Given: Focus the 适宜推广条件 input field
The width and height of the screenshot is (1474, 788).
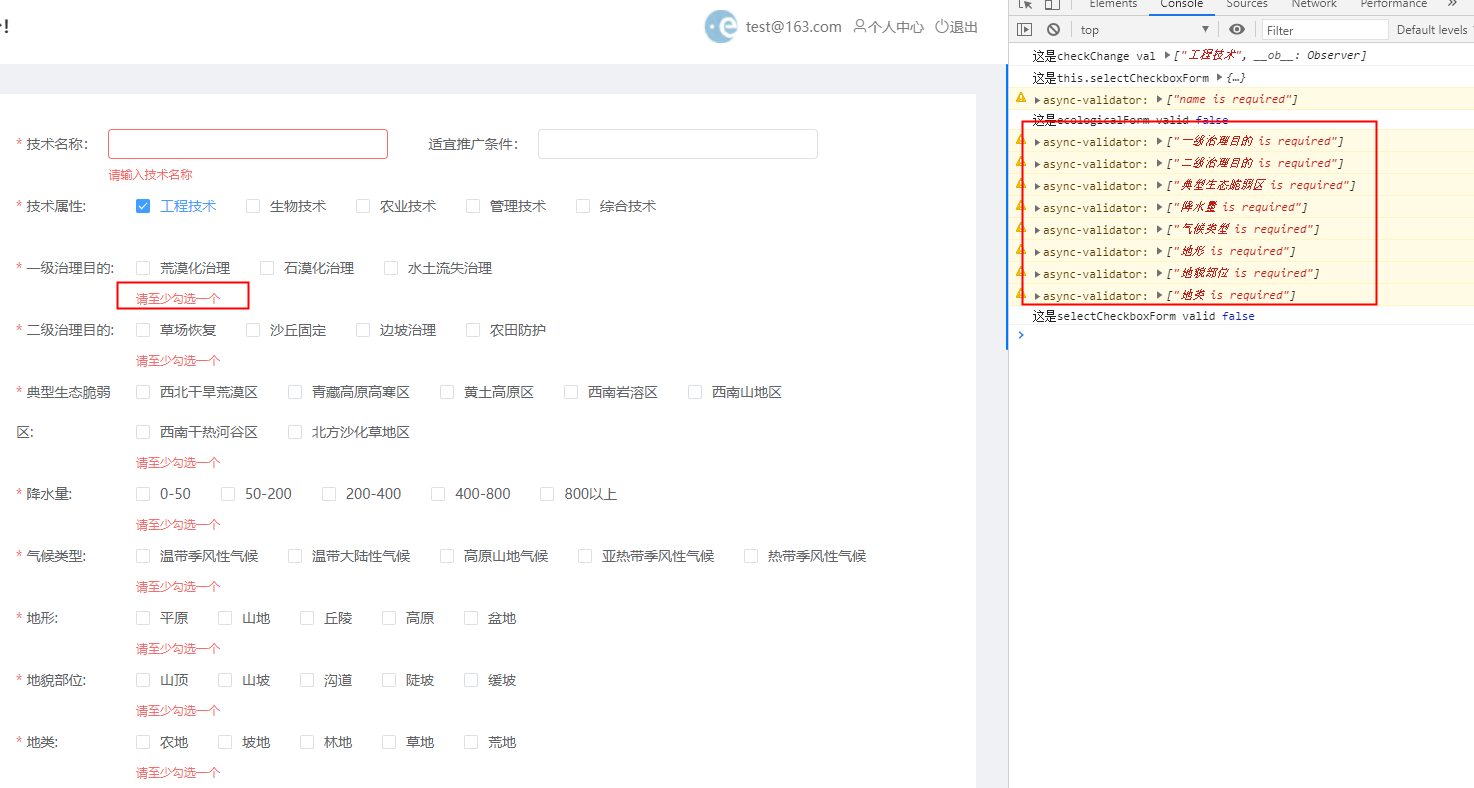Looking at the screenshot, I should 678,144.
